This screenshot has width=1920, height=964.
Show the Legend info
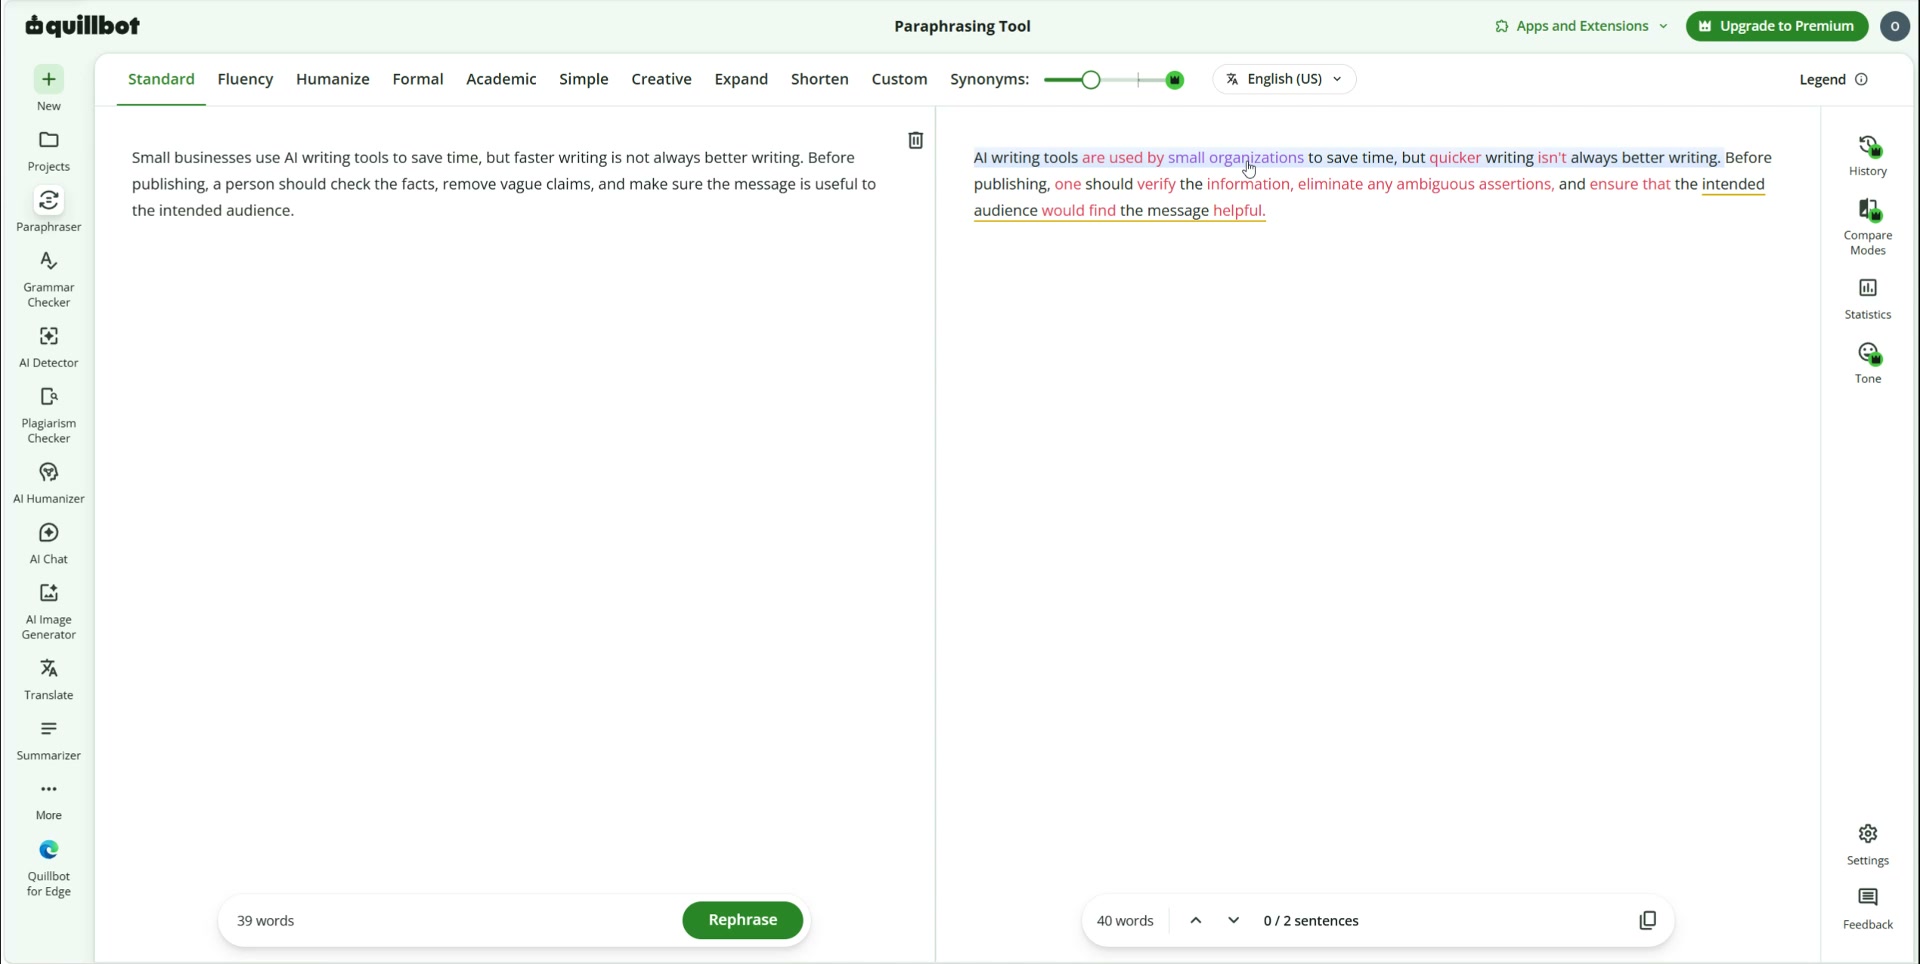pos(1833,80)
